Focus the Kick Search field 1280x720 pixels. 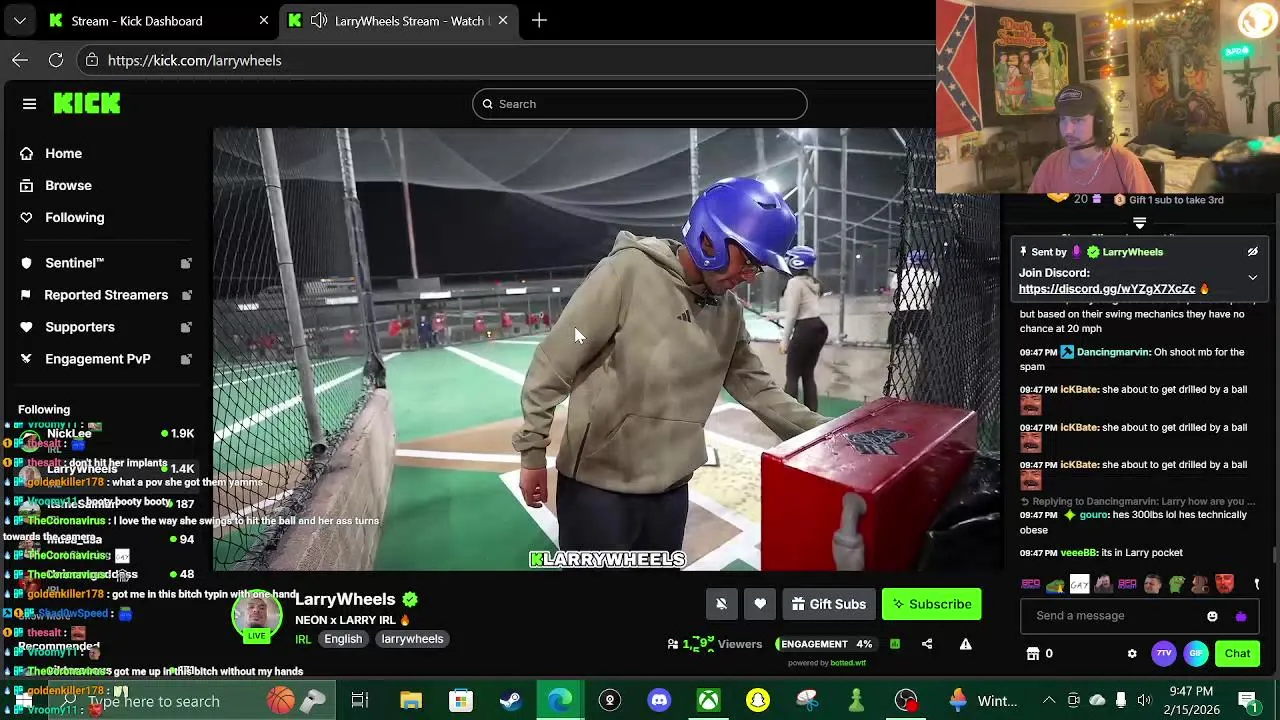[639, 104]
